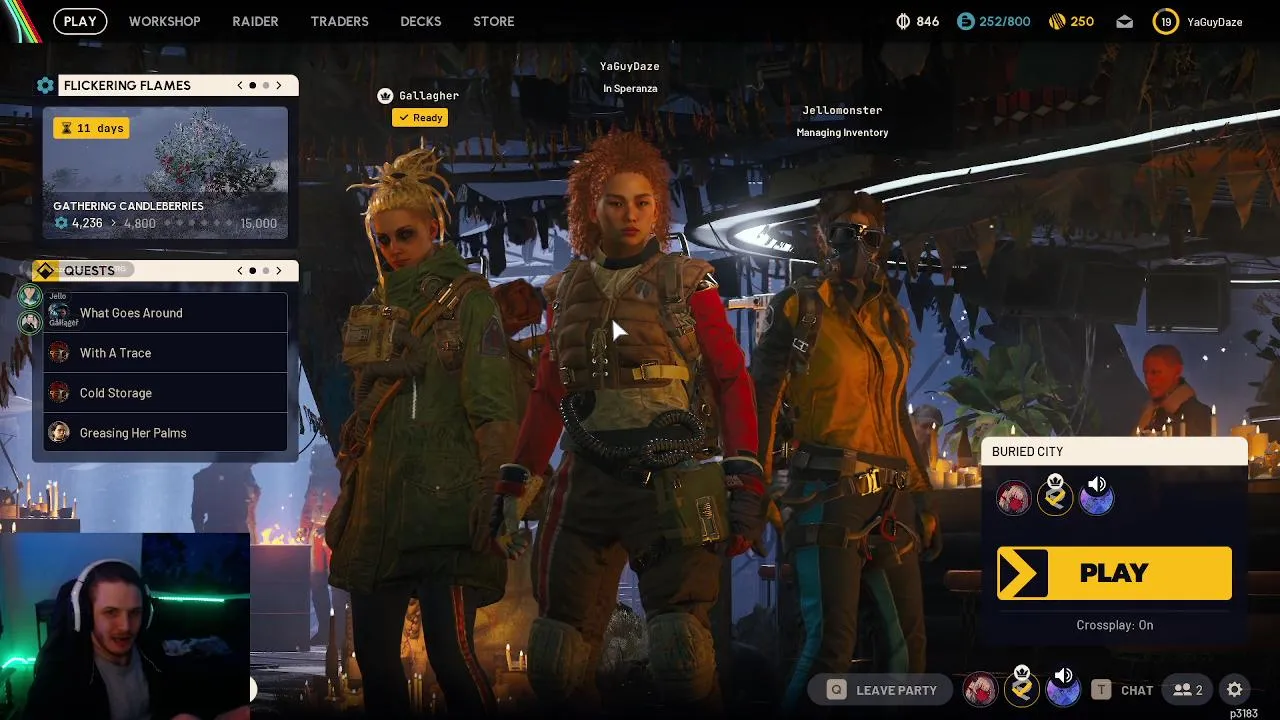Open the RAIDER tab
The width and height of the screenshot is (1280, 720).
[255, 21]
